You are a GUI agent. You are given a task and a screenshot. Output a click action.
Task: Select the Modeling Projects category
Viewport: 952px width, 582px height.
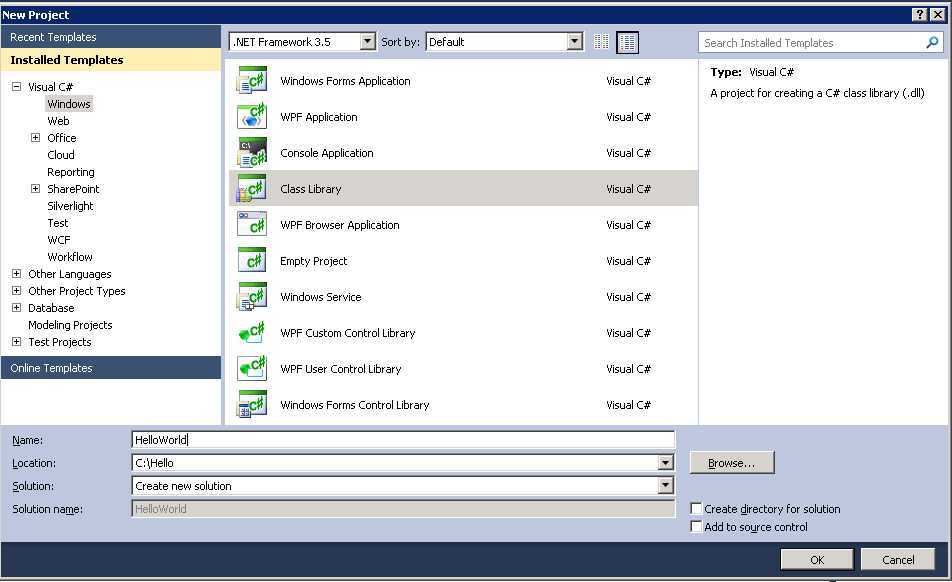tap(70, 325)
